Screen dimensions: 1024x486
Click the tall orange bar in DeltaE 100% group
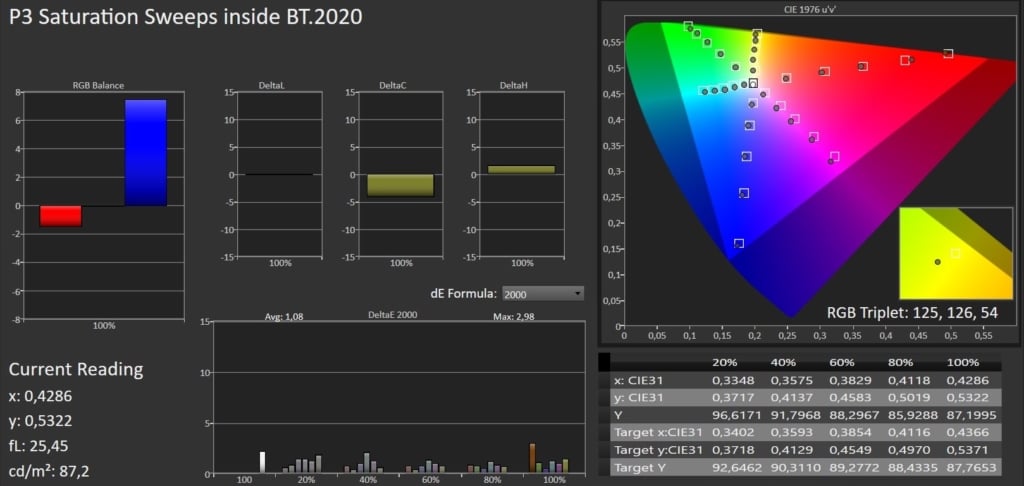(x=532, y=457)
